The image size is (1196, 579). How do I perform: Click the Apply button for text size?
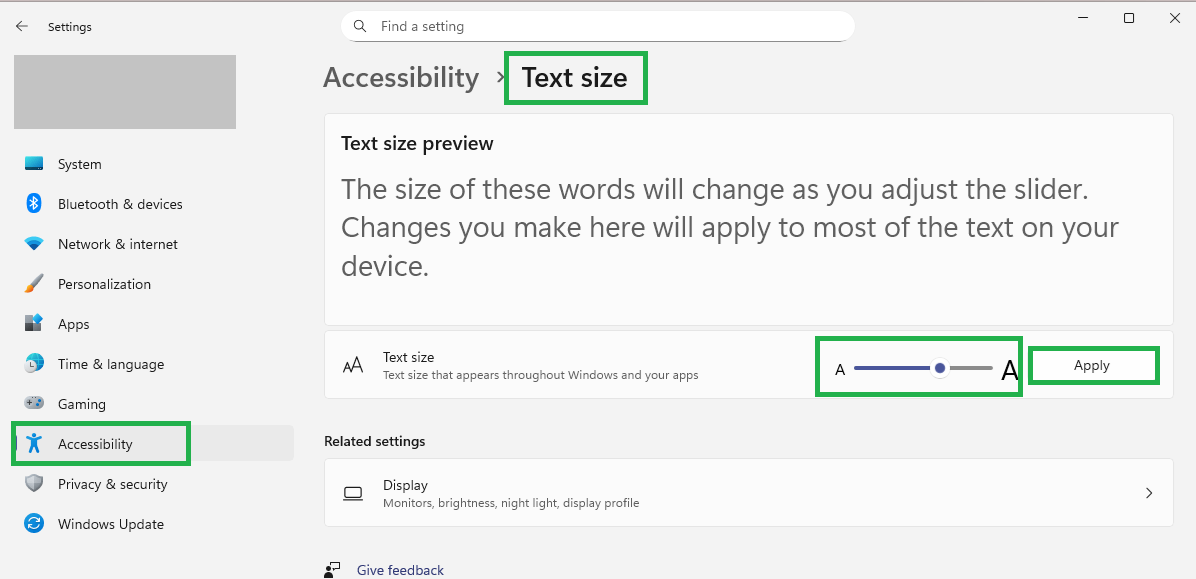tap(1092, 365)
